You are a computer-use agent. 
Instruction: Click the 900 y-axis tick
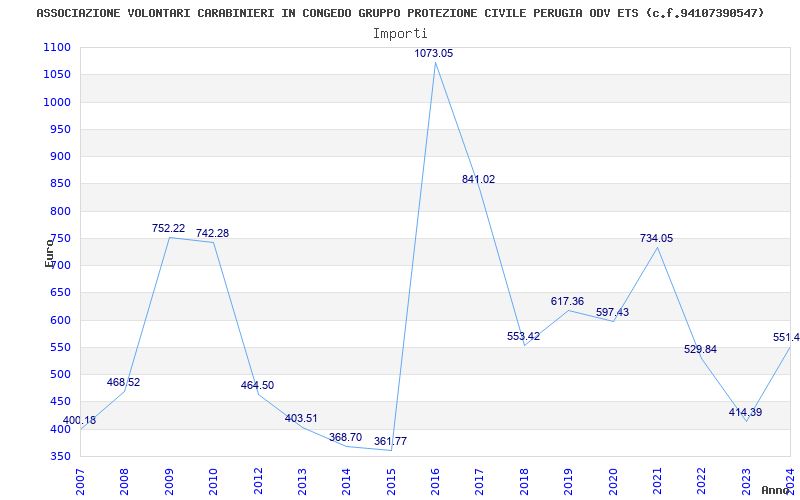tap(60, 157)
